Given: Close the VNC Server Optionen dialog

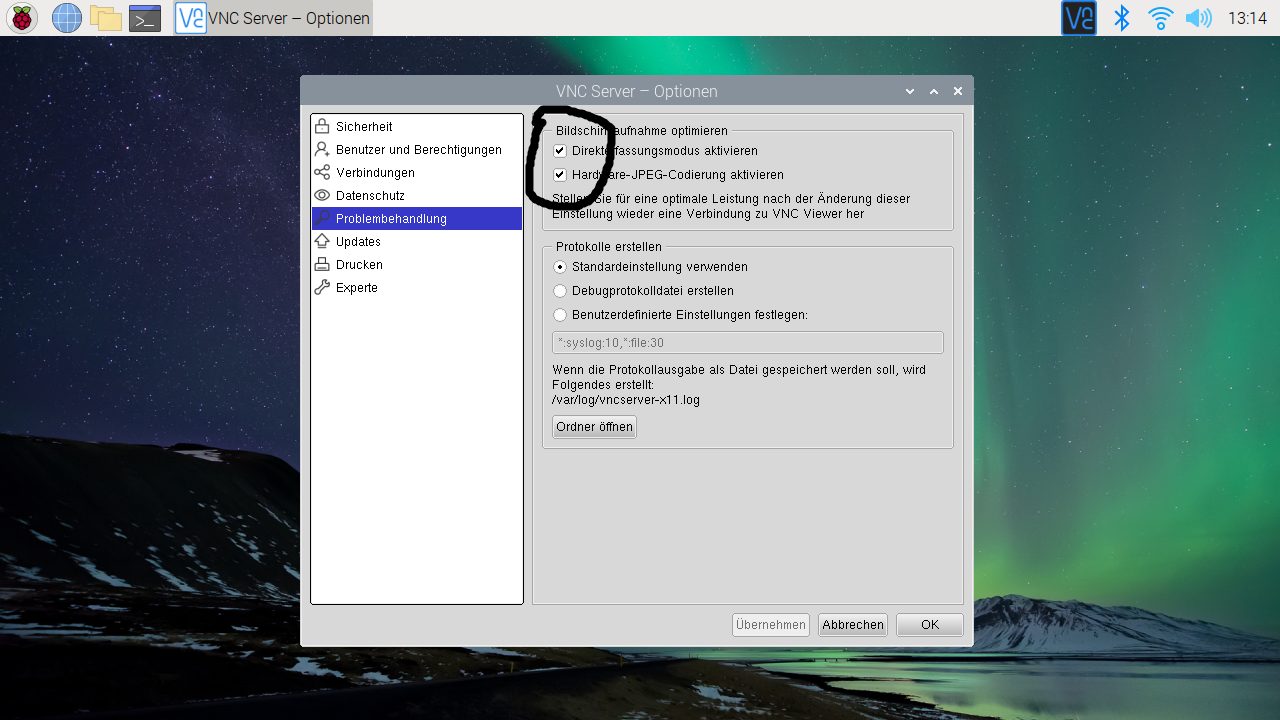Looking at the screenshot, I should point(958,91).
